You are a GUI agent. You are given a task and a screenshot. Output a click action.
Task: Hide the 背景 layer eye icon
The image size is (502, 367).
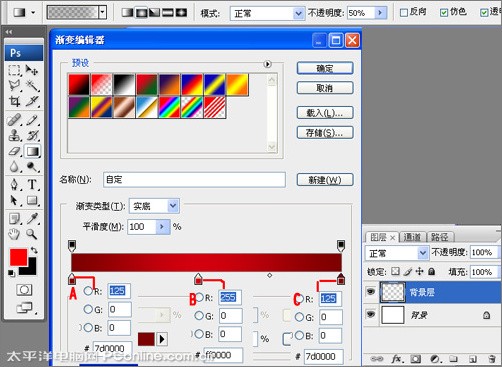370,314
